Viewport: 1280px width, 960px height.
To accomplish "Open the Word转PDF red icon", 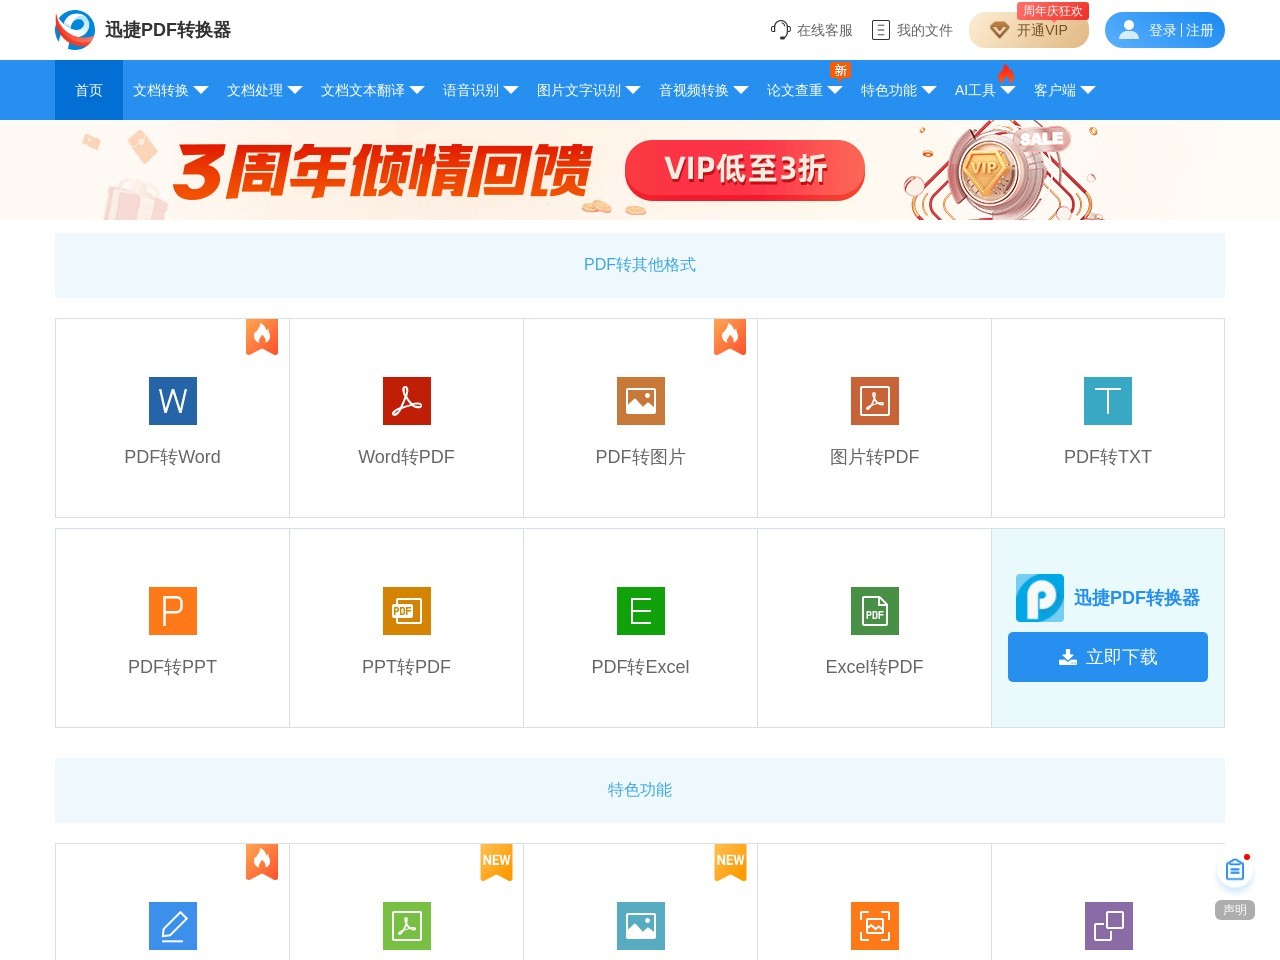I will tap(406, 401).
